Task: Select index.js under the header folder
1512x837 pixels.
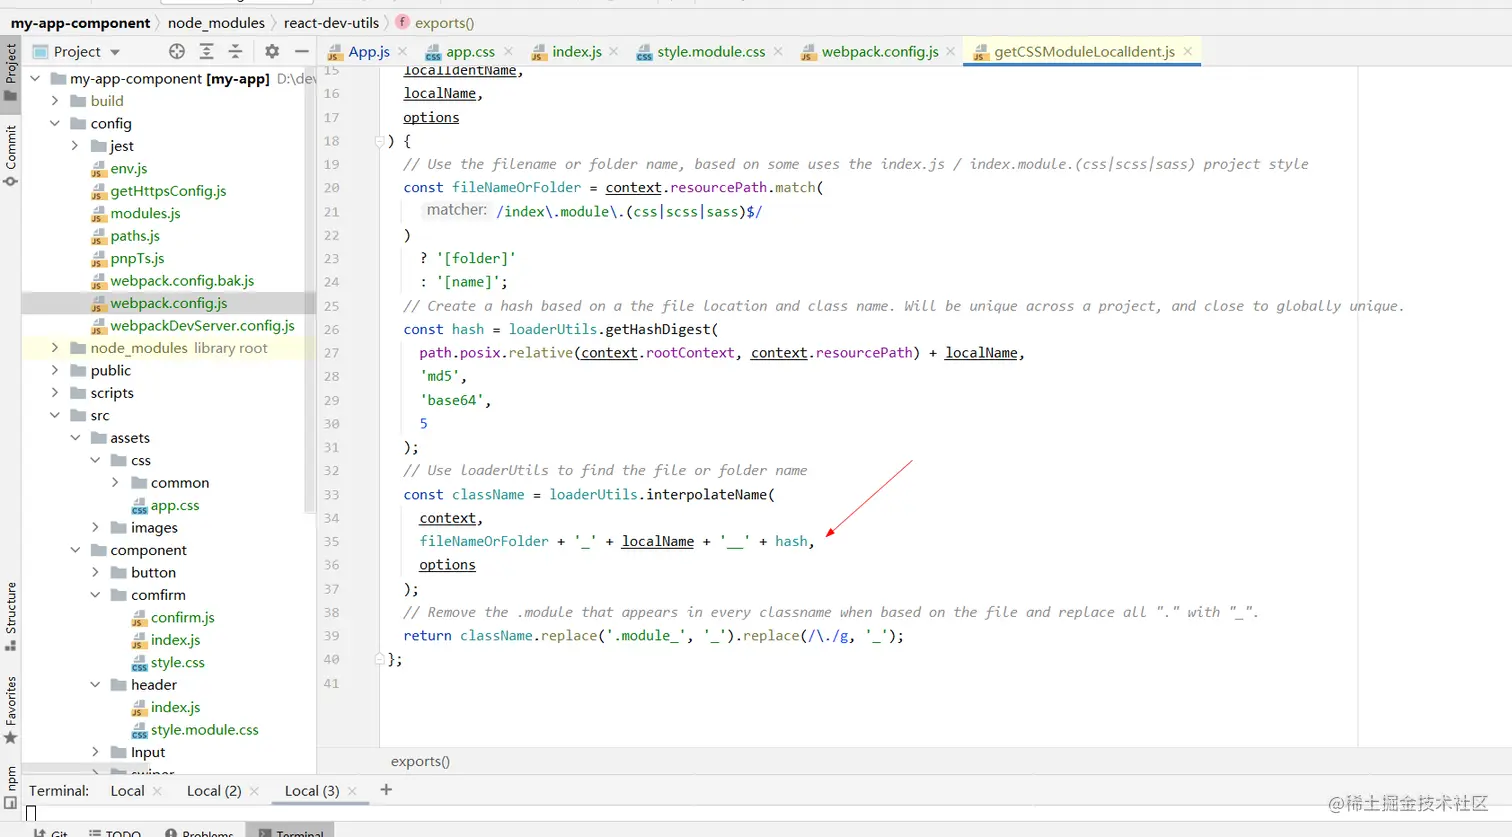Action: pos(175,708)
